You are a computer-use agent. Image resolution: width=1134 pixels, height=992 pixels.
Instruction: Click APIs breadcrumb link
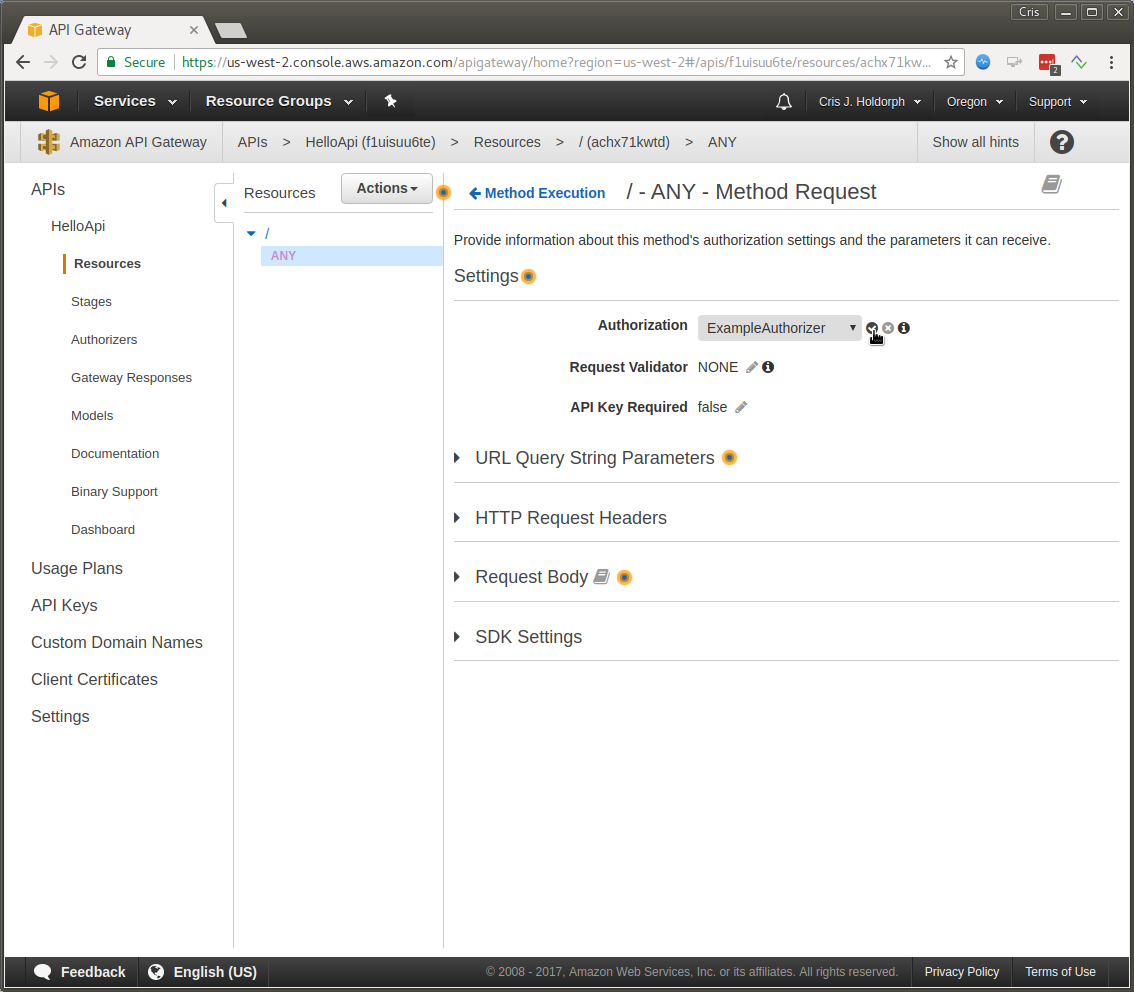click(252, 142)
